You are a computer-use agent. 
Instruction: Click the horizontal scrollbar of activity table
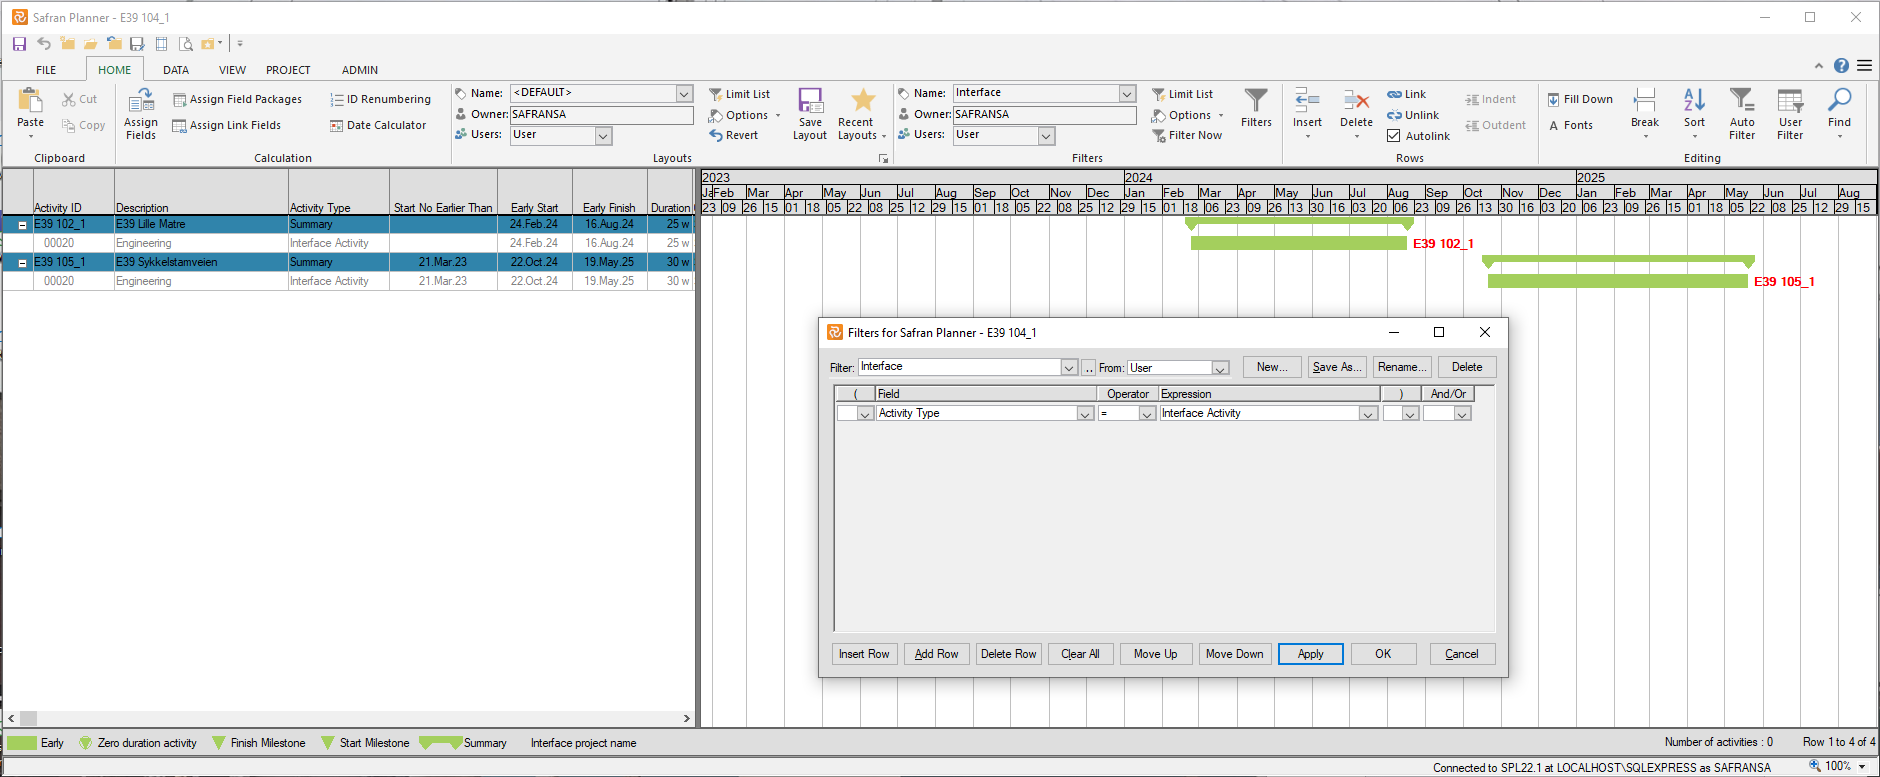pyautogui.click(x=348, y=718)
